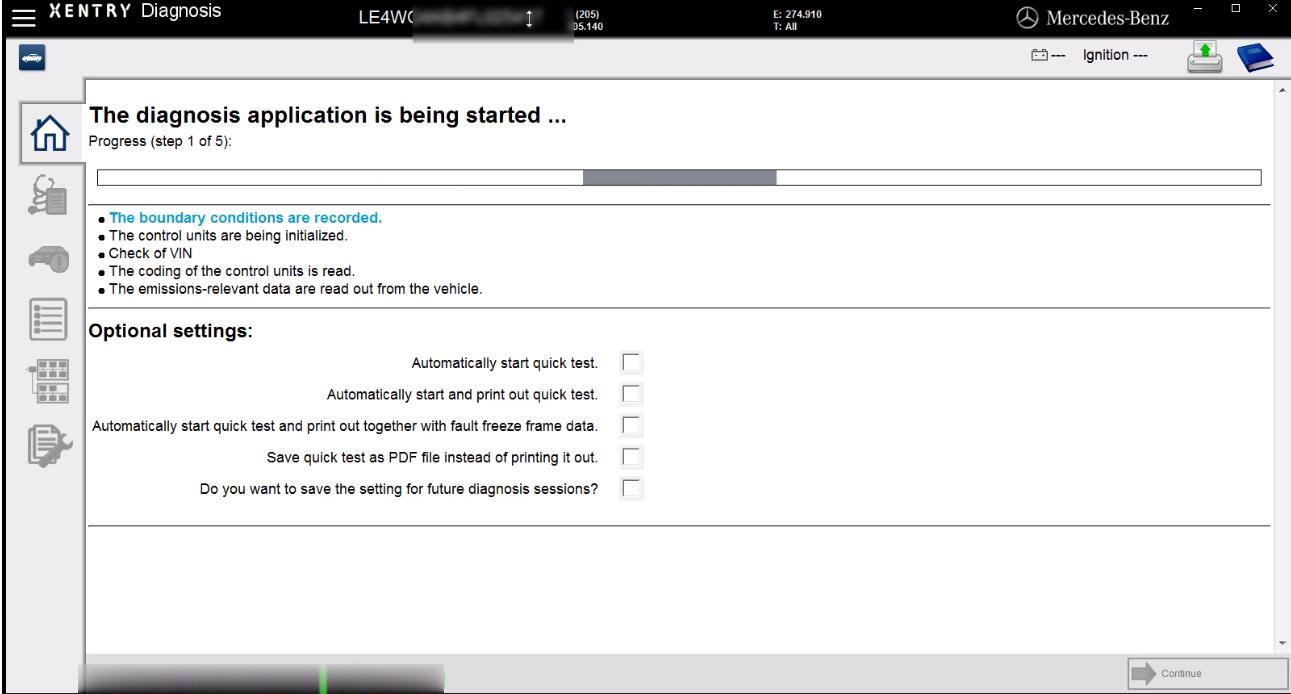Viewport: 1291px width, 694px height.
Task: Select 'The control units are being initialized.' line
Action: [228, 236]
